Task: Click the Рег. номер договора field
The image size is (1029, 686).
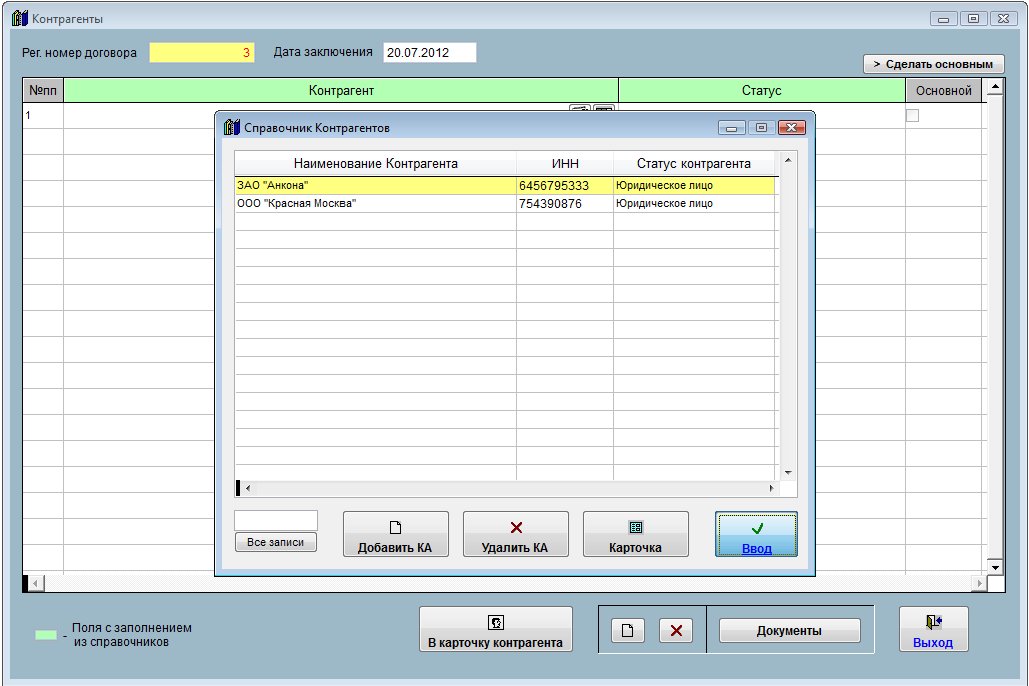Action: [201, 53]
